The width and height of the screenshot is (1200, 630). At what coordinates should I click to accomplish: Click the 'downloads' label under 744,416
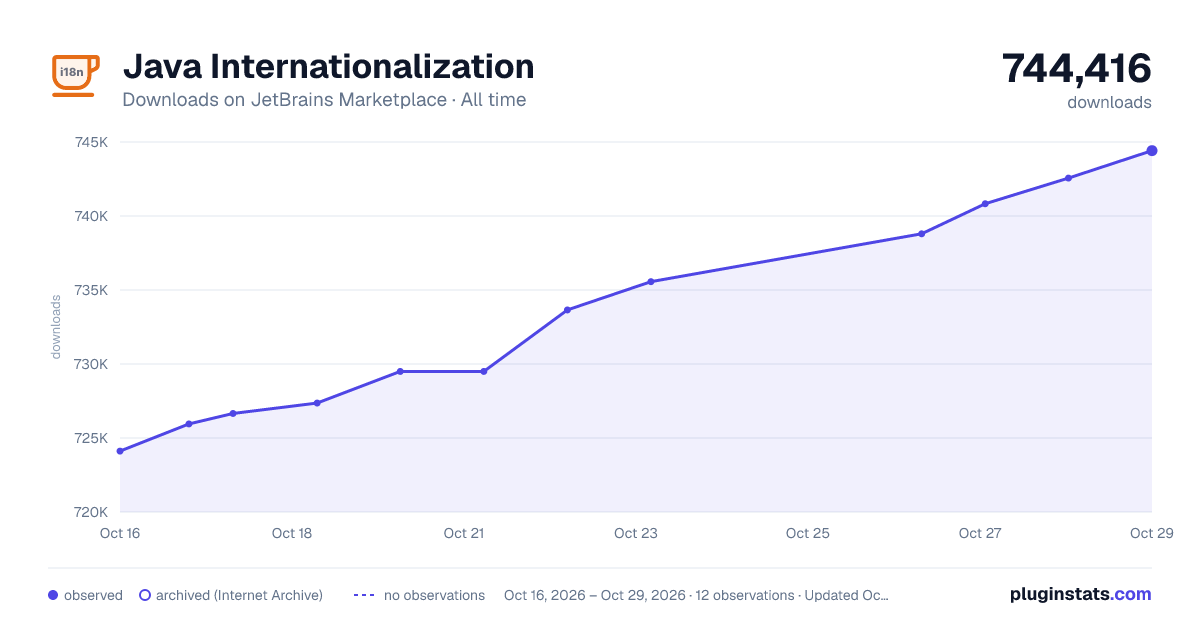point(1109,102)
